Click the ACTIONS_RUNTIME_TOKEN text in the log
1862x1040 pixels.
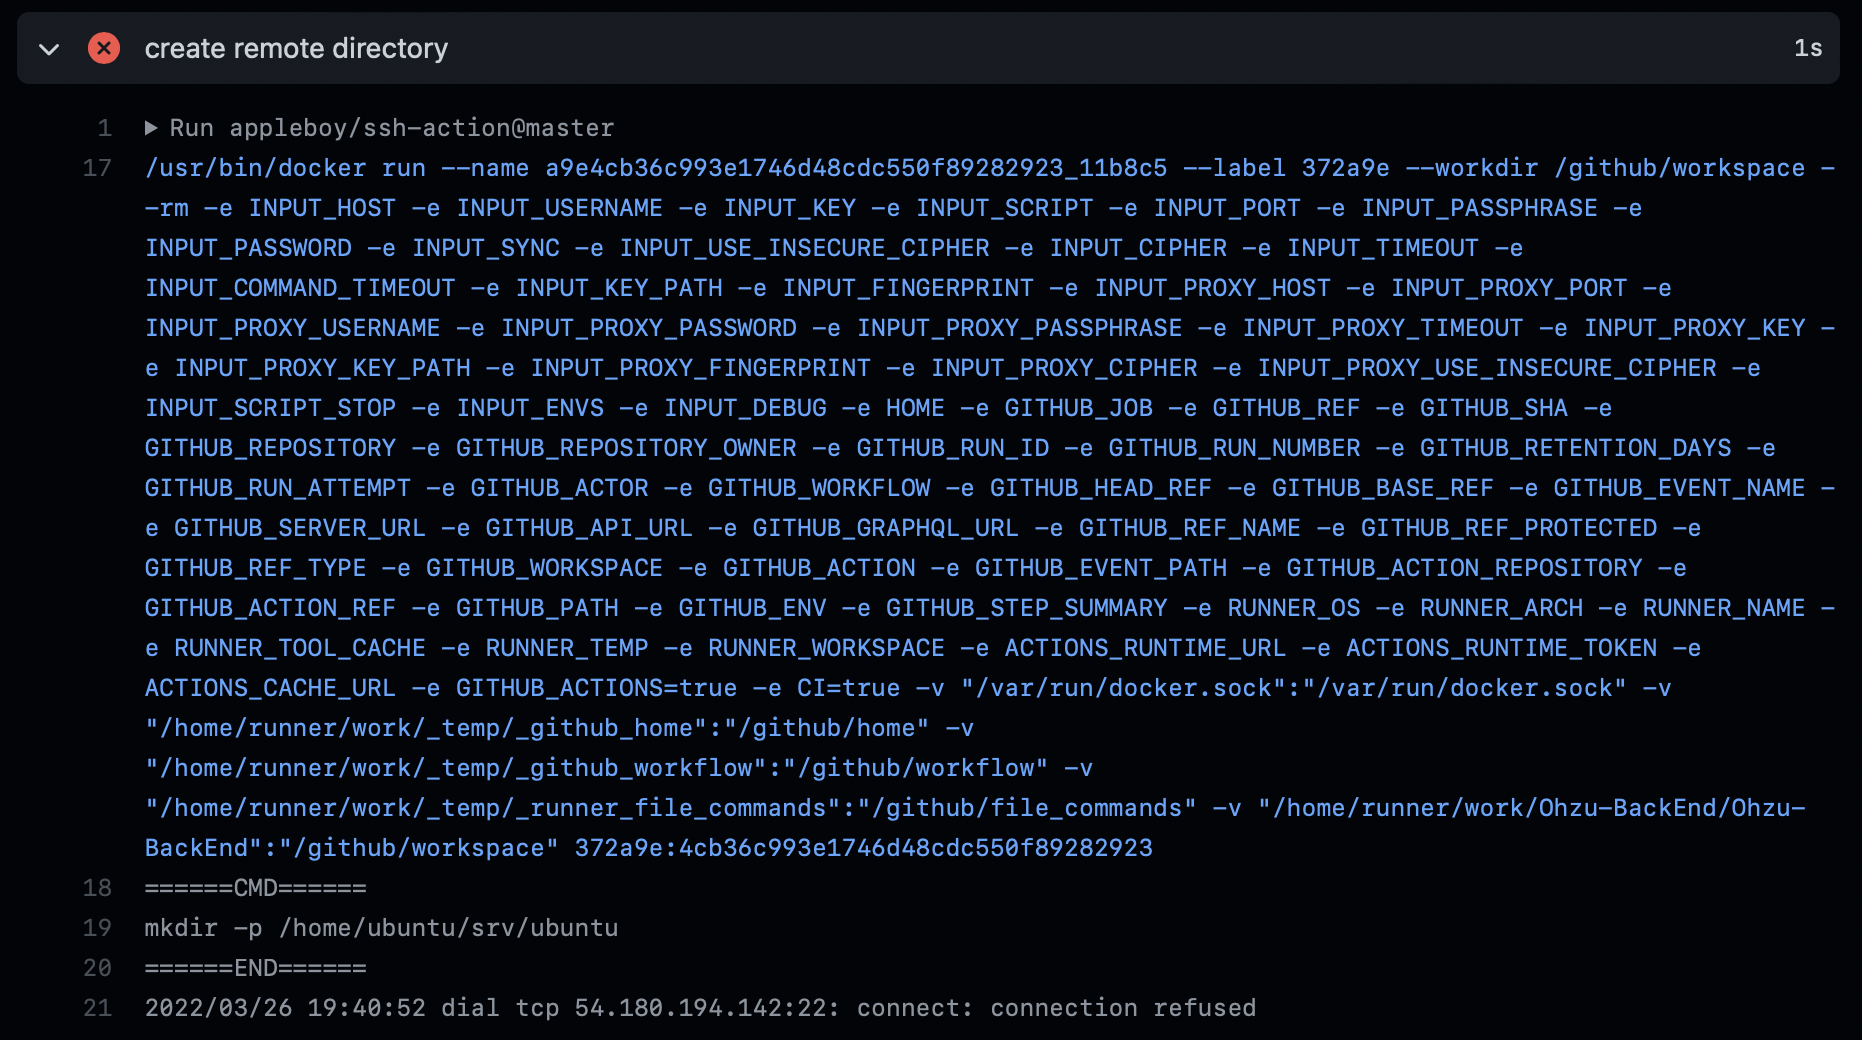point(1501,648)
